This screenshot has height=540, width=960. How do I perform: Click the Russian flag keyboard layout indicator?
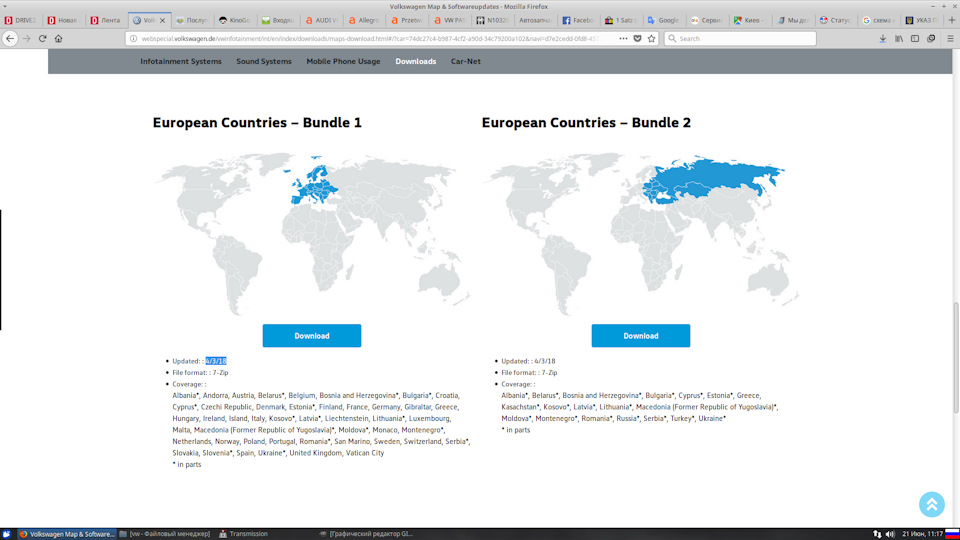[x=952, y=534]
